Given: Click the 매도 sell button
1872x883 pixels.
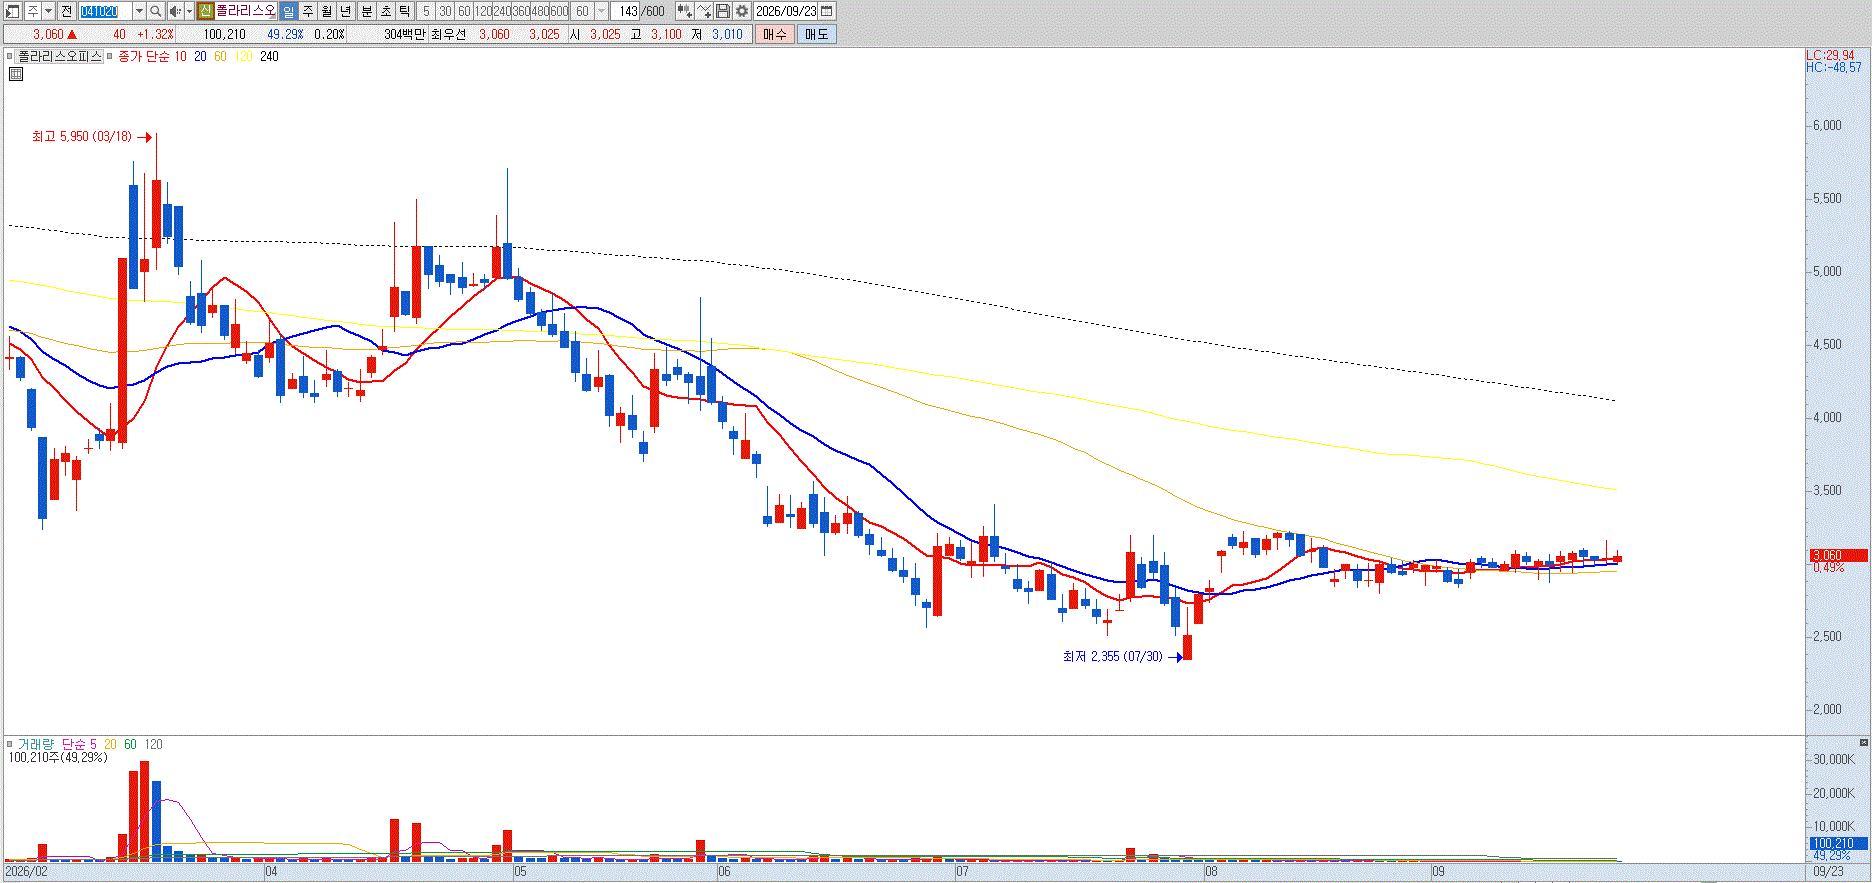Looking at the screenshot, I should 817,34.
